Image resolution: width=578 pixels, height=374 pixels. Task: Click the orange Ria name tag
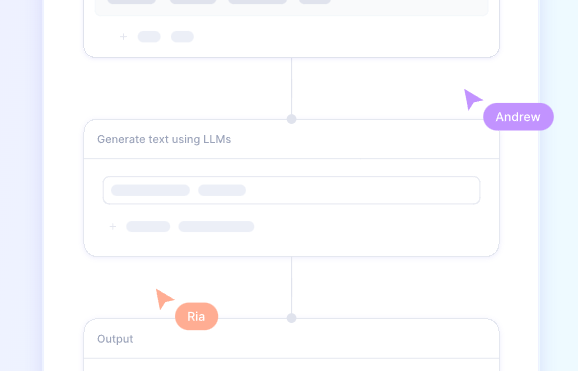196,317
